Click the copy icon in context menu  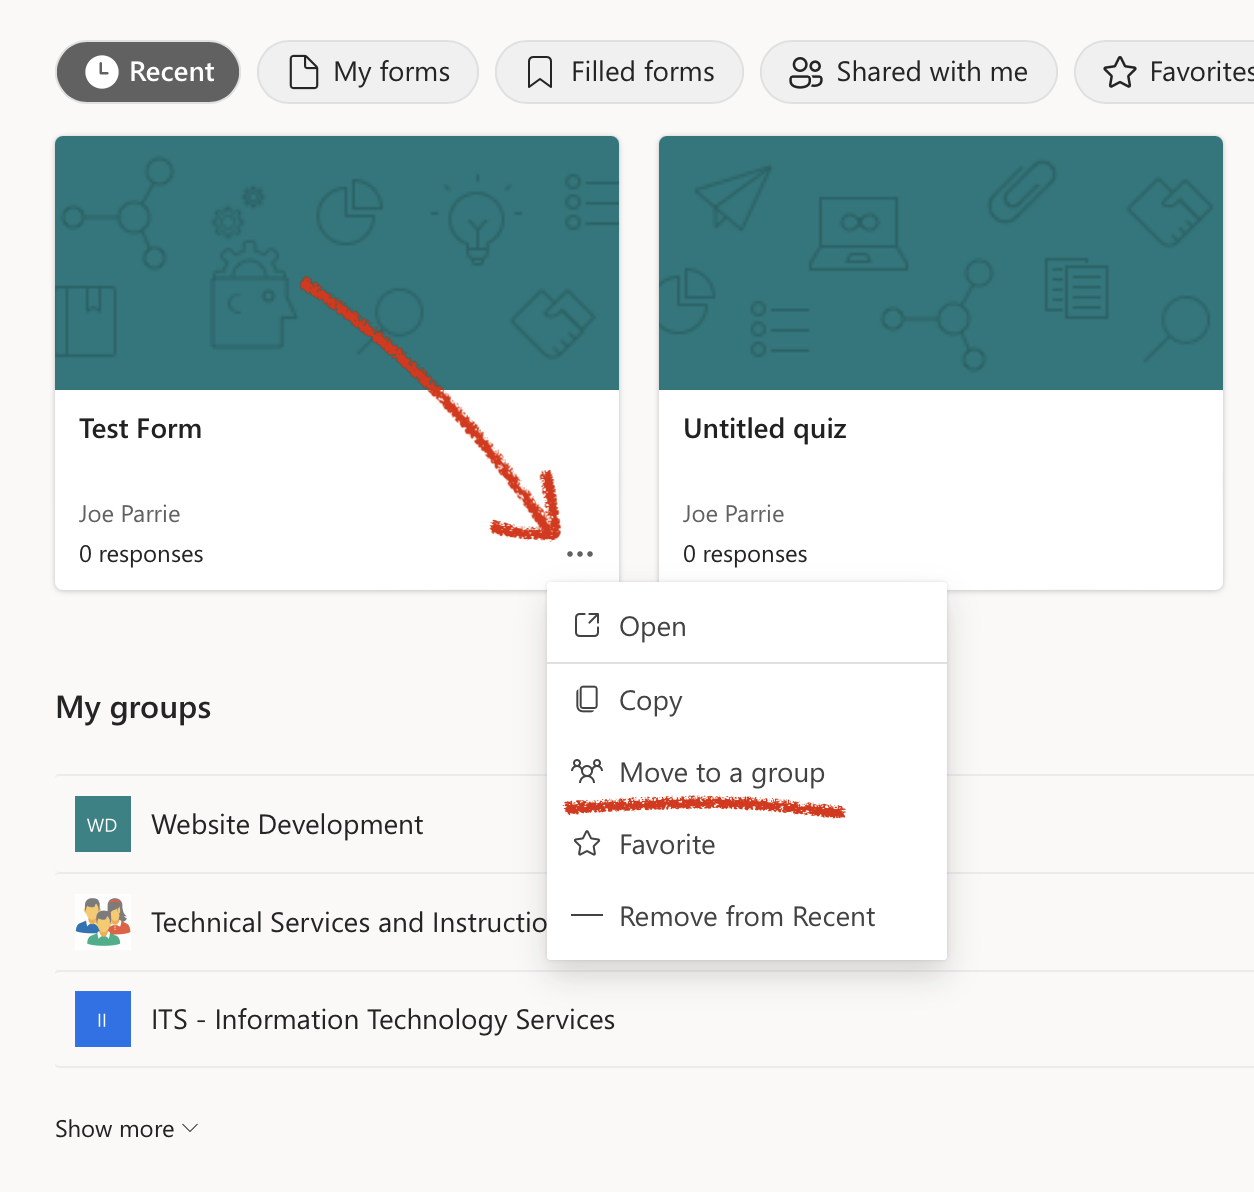click(587, 699)
